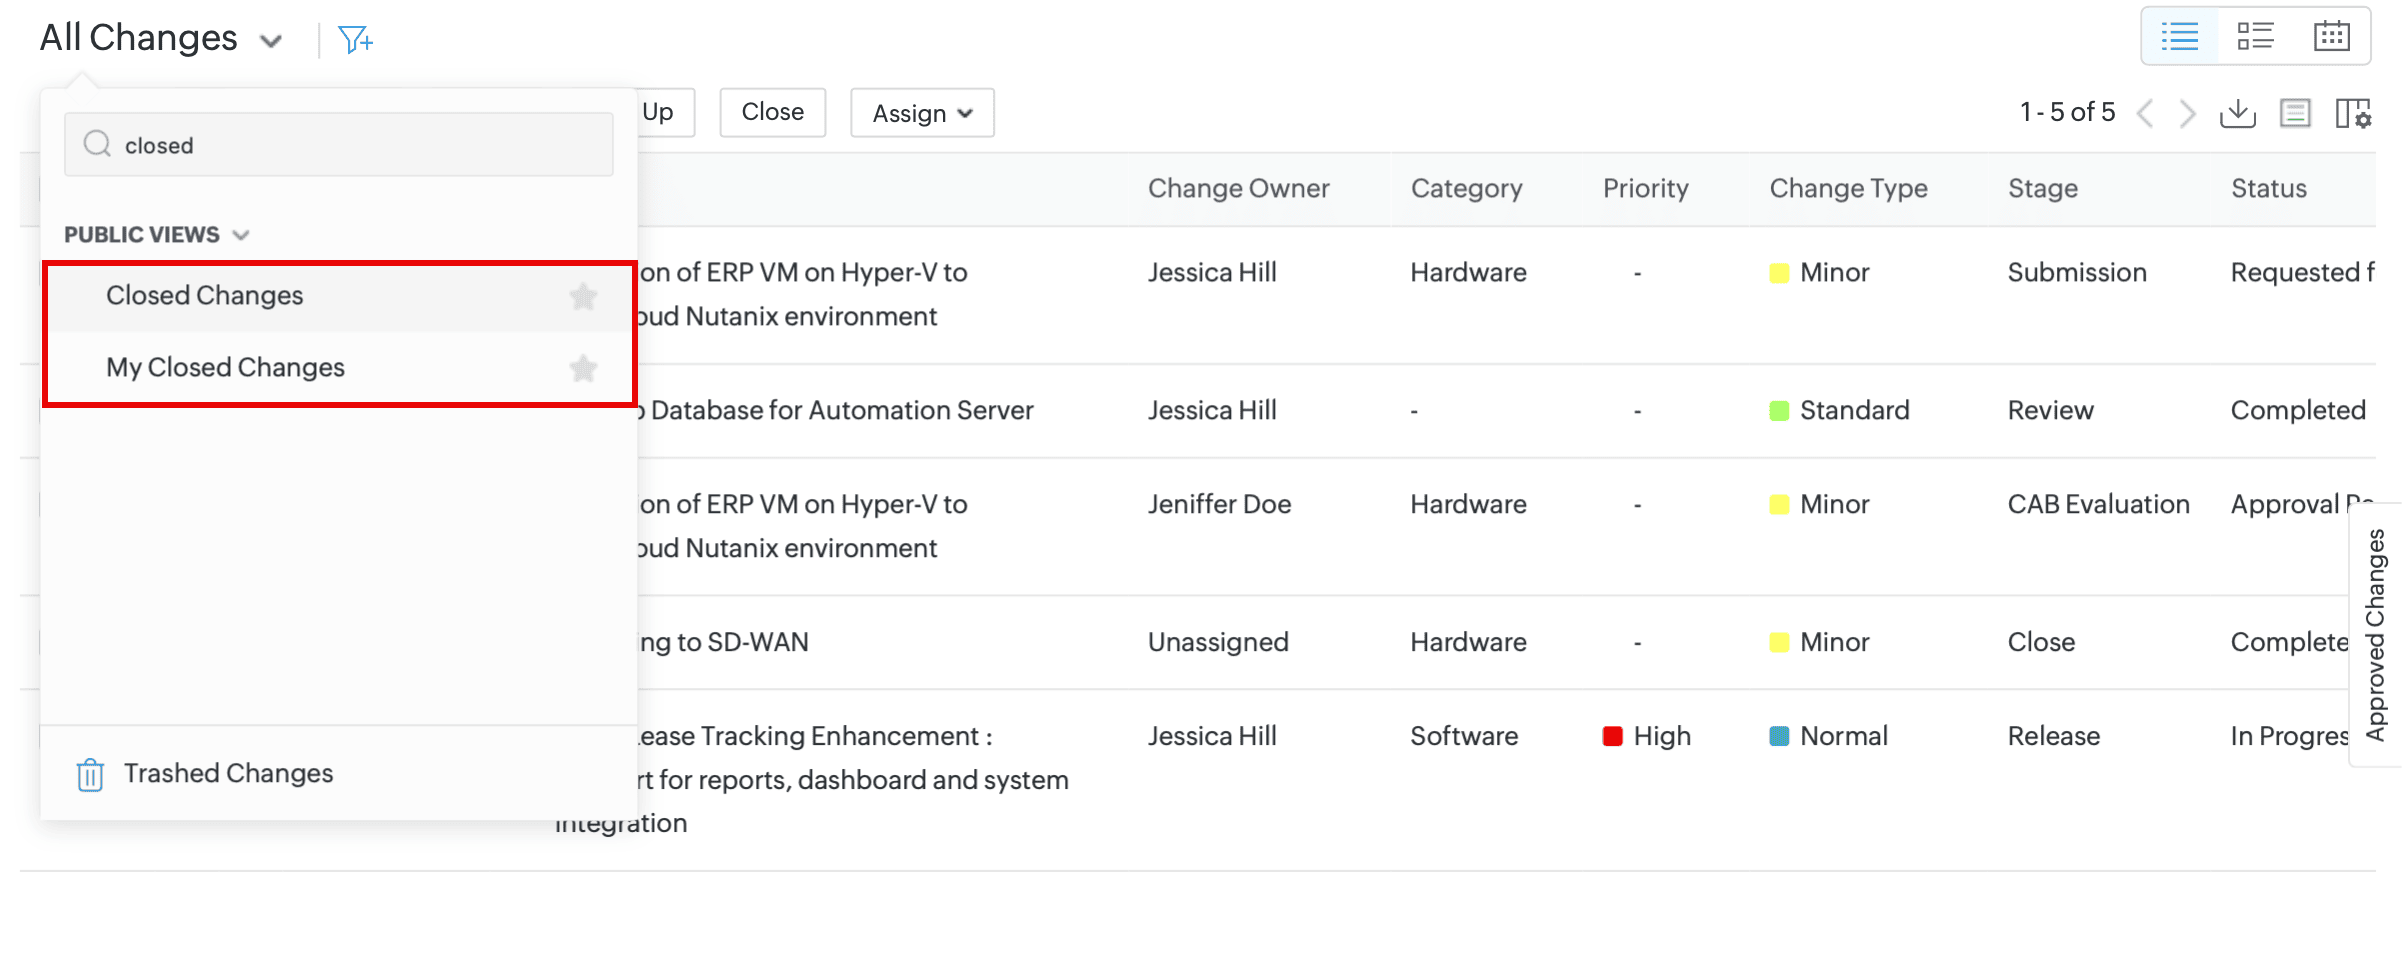Open the add filter funnel icon
This screenshot has height=960, width=2404.
355,40
